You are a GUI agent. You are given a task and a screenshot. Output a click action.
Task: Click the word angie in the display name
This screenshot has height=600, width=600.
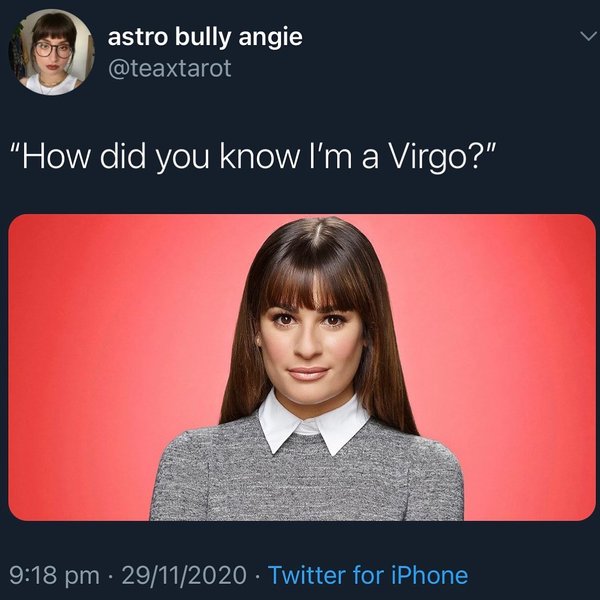pyautogui.click(x=271, y=38)
